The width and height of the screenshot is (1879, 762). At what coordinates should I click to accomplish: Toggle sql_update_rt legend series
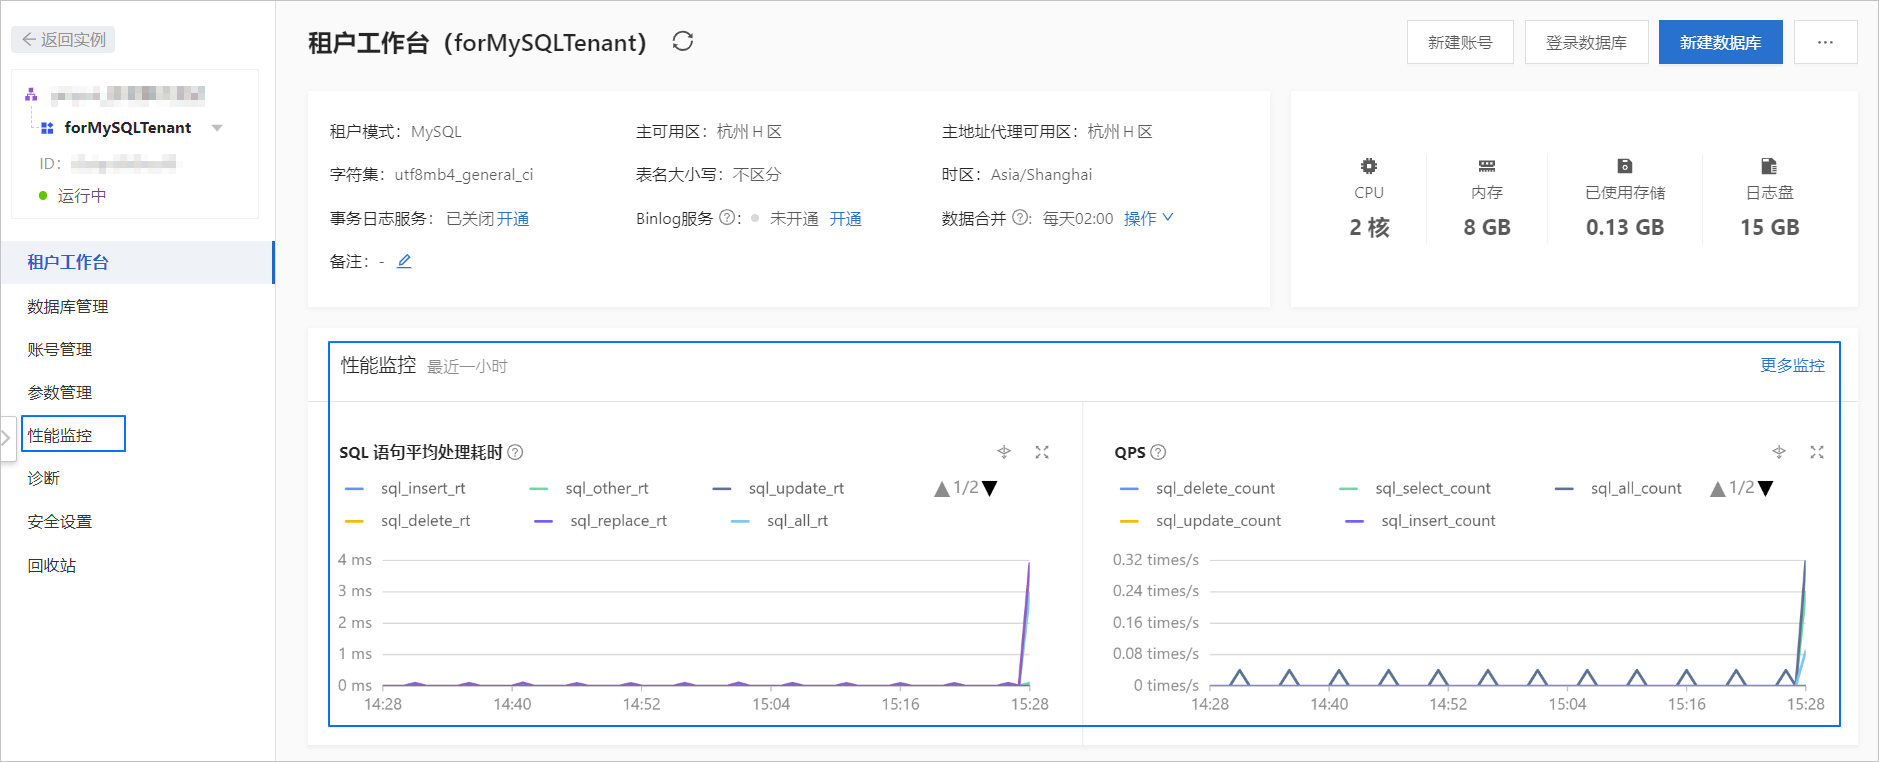coord(778,488)
